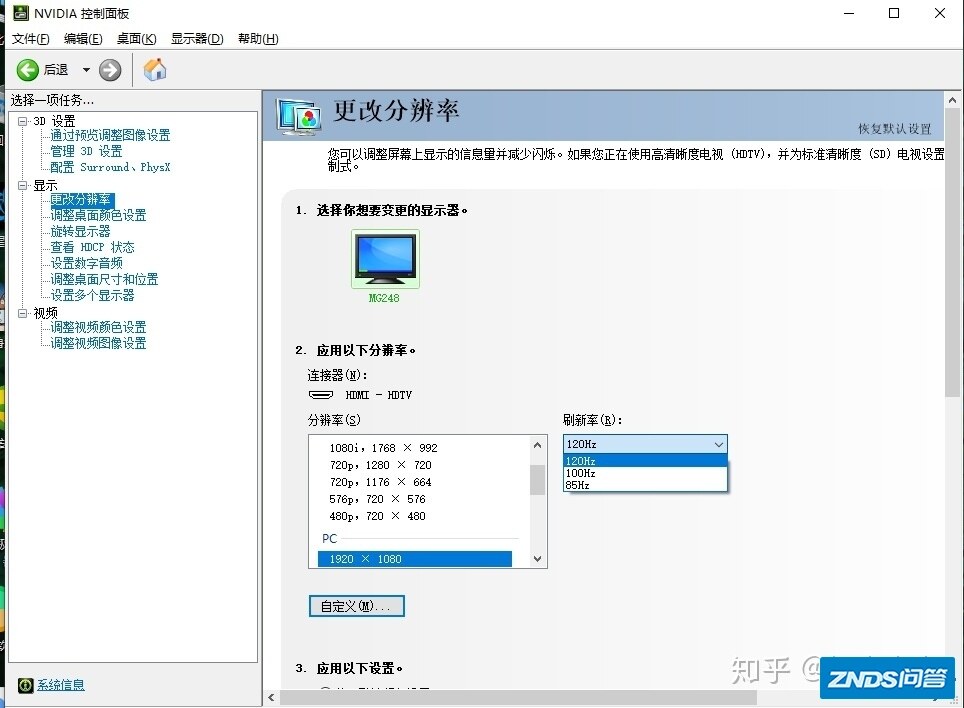Viewport: 964px width, 708px height.
Task: Click the system information icon
Action: 25,685
